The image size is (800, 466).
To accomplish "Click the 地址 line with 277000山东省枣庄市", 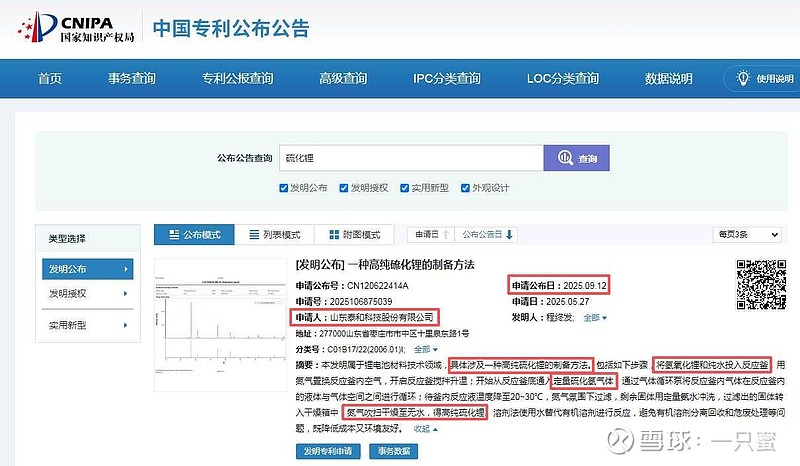I will click(x=382, y=333).
